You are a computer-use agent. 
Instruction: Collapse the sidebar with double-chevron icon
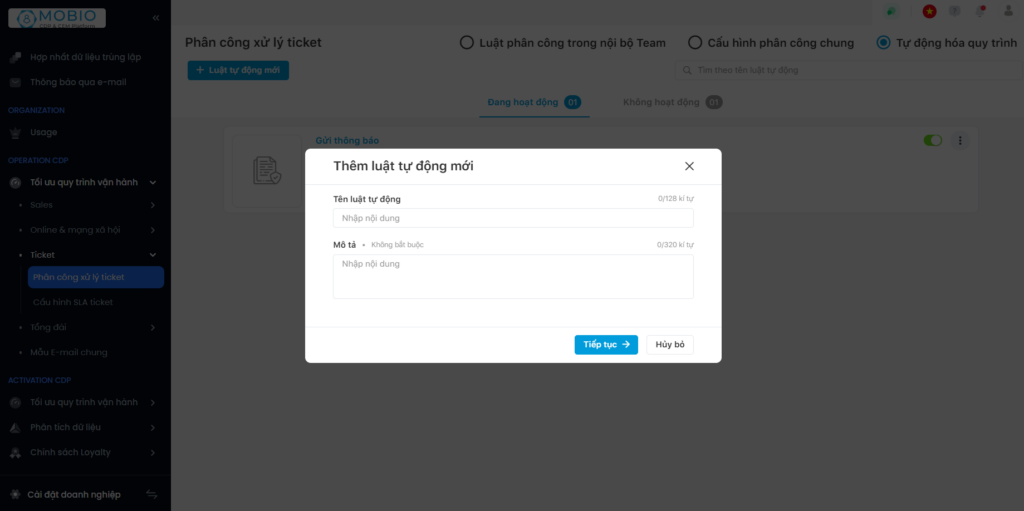coord(156,18)
